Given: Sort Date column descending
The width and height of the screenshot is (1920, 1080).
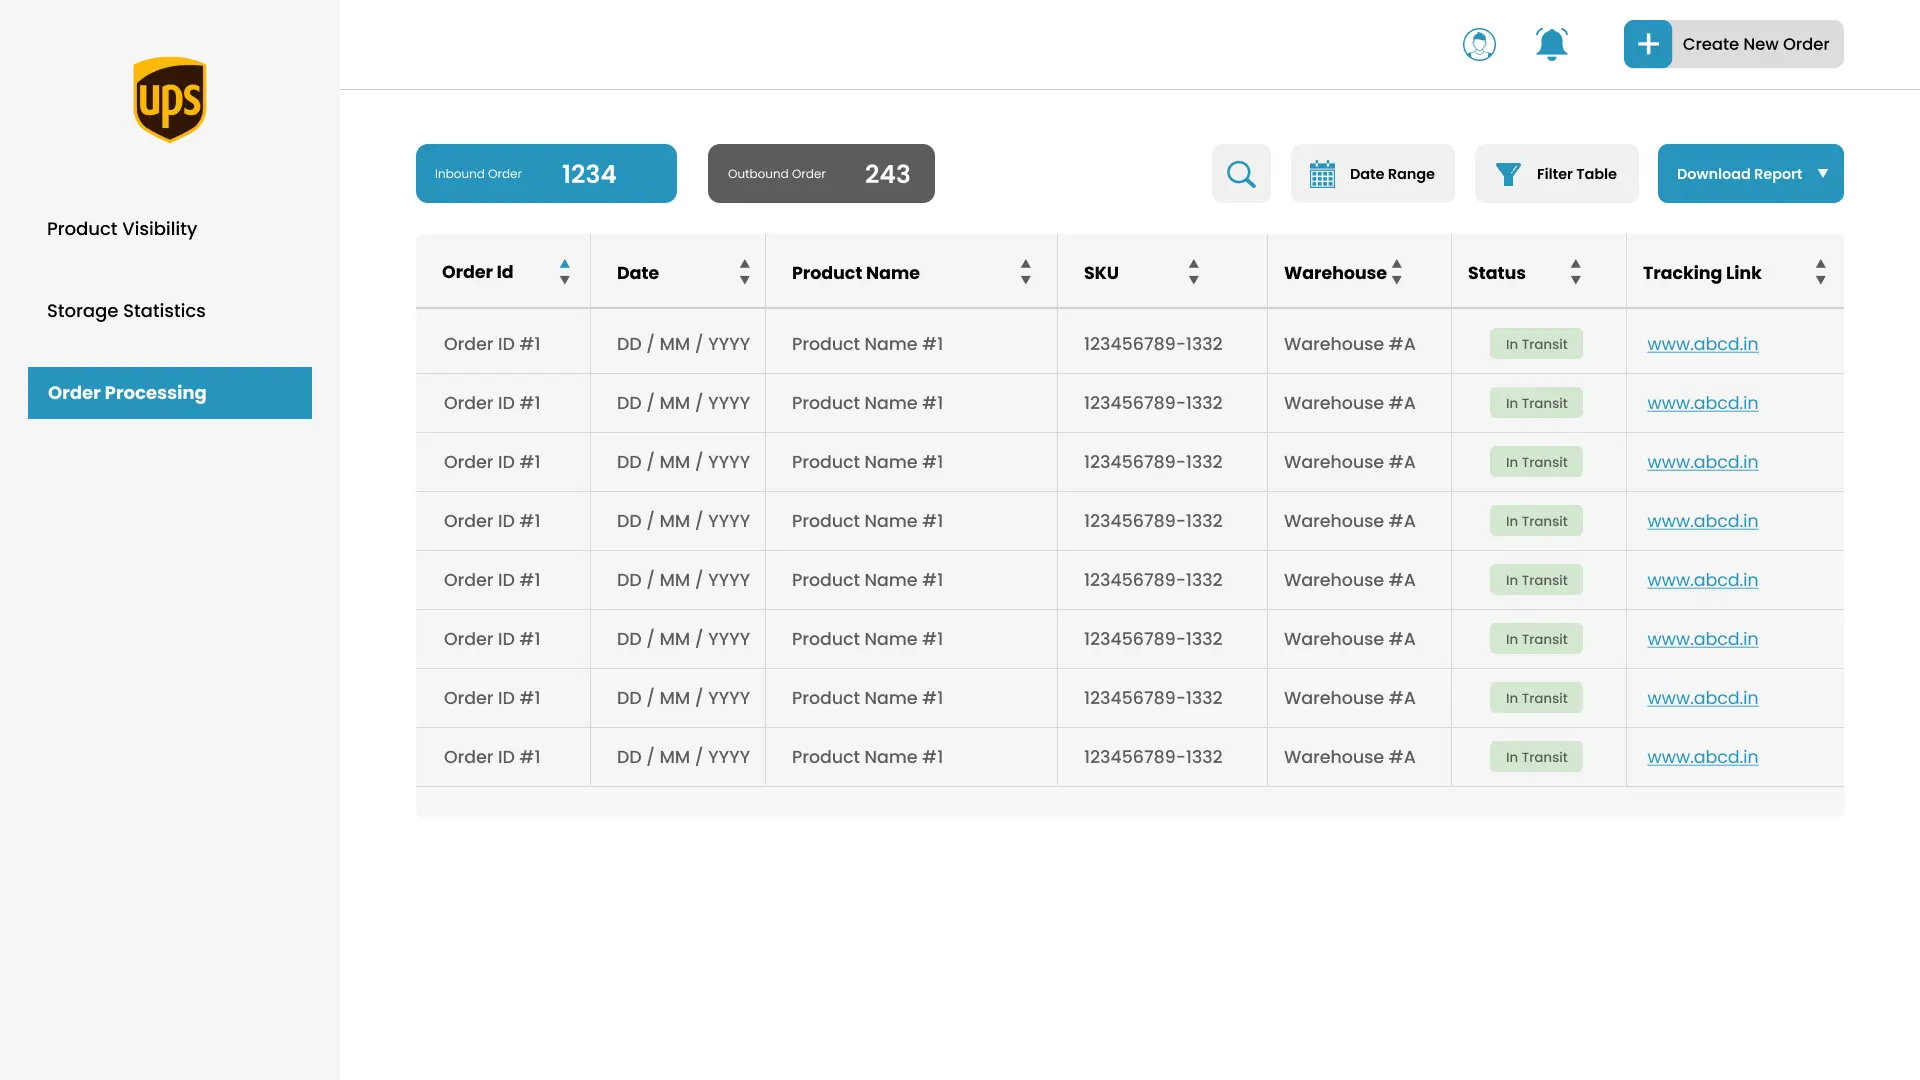Looking at the screenshot, I should (x=745, y=280).
